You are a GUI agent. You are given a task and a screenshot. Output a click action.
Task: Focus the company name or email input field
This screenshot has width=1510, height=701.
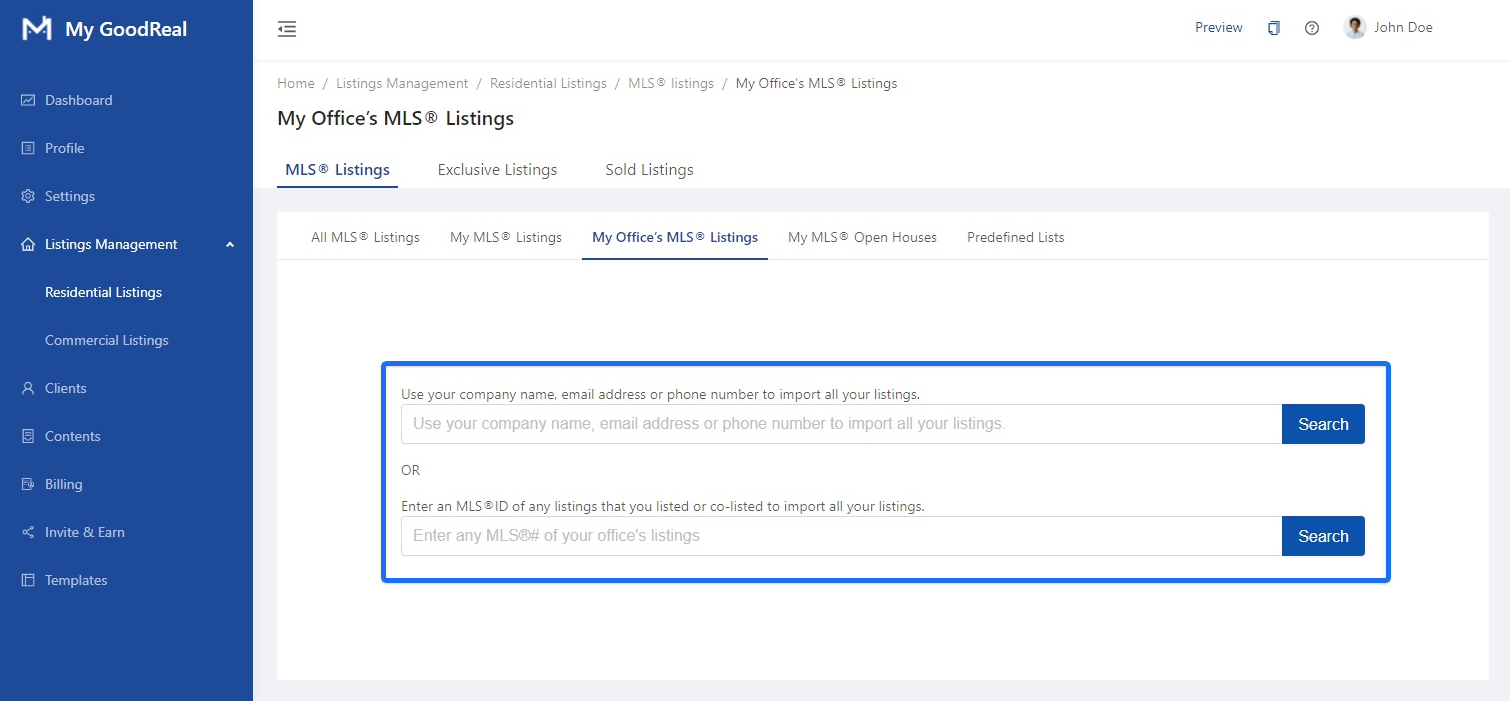840,424
